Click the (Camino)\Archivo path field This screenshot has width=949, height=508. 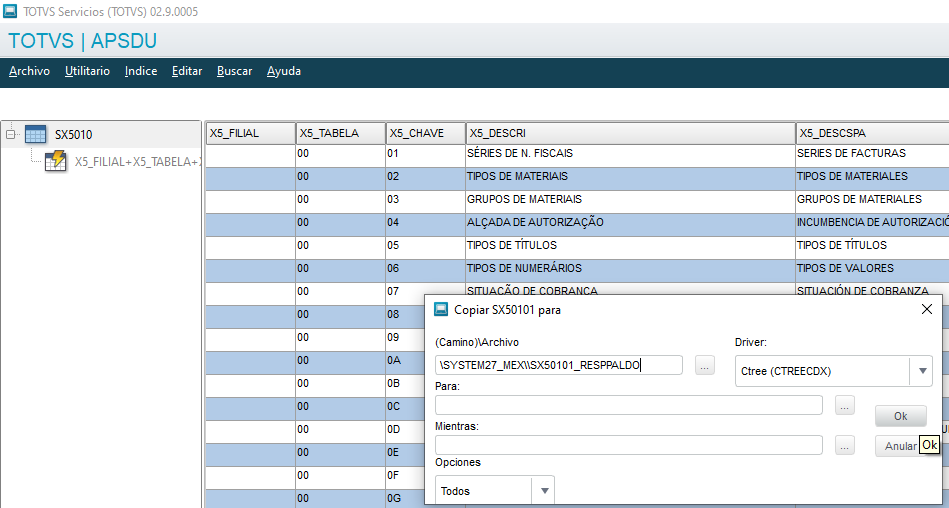point(559,365)
